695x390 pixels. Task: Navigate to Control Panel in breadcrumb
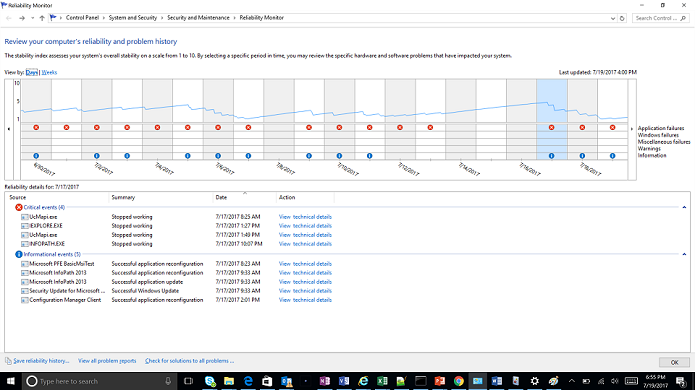point(82,18)
